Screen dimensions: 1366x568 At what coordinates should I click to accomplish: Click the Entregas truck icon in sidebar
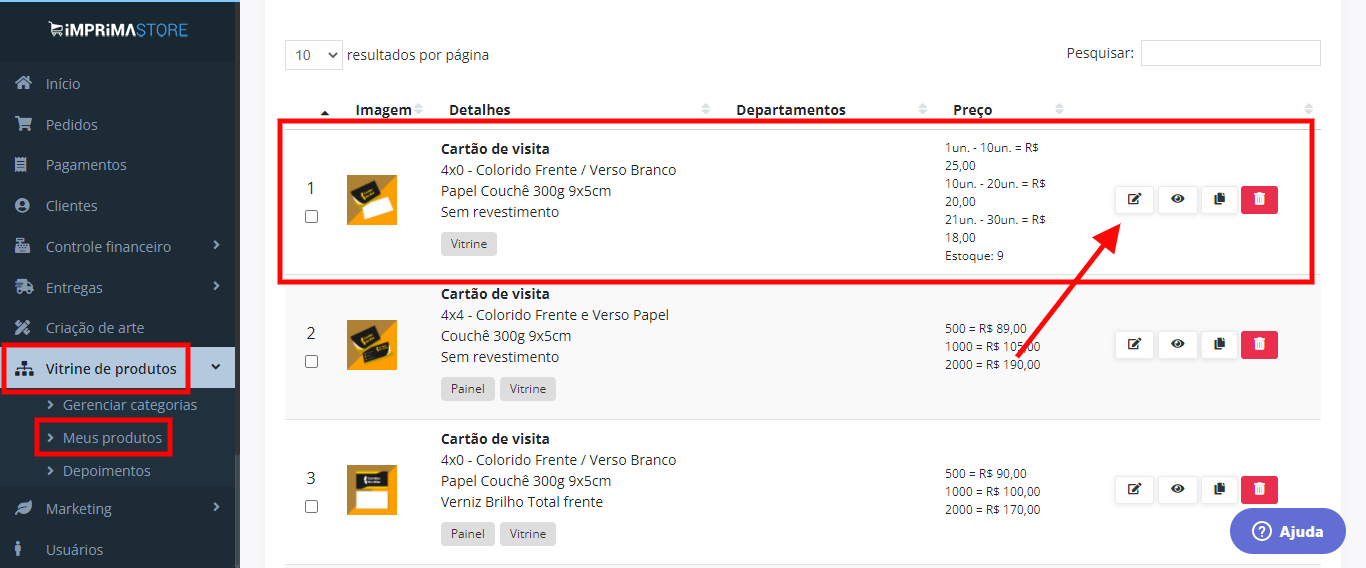point(24,287)
